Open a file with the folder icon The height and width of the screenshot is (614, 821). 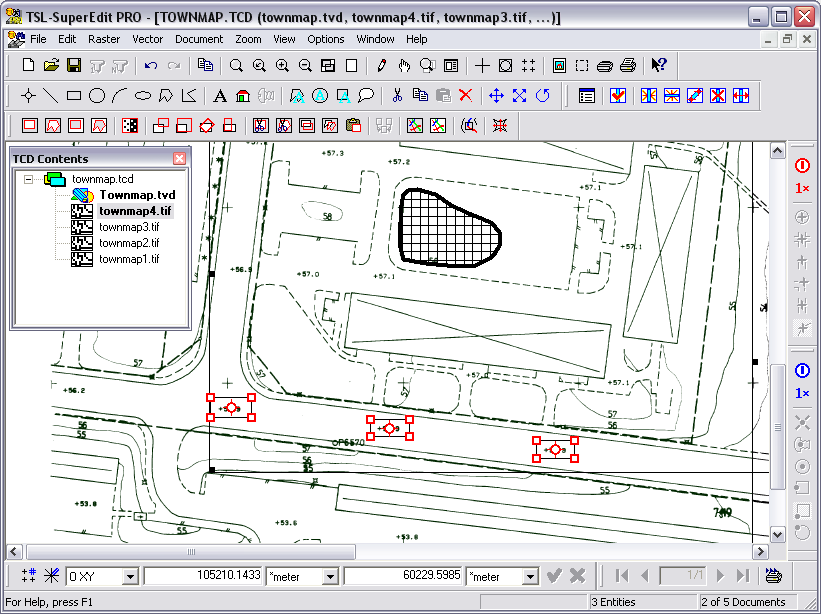(51, 65)
